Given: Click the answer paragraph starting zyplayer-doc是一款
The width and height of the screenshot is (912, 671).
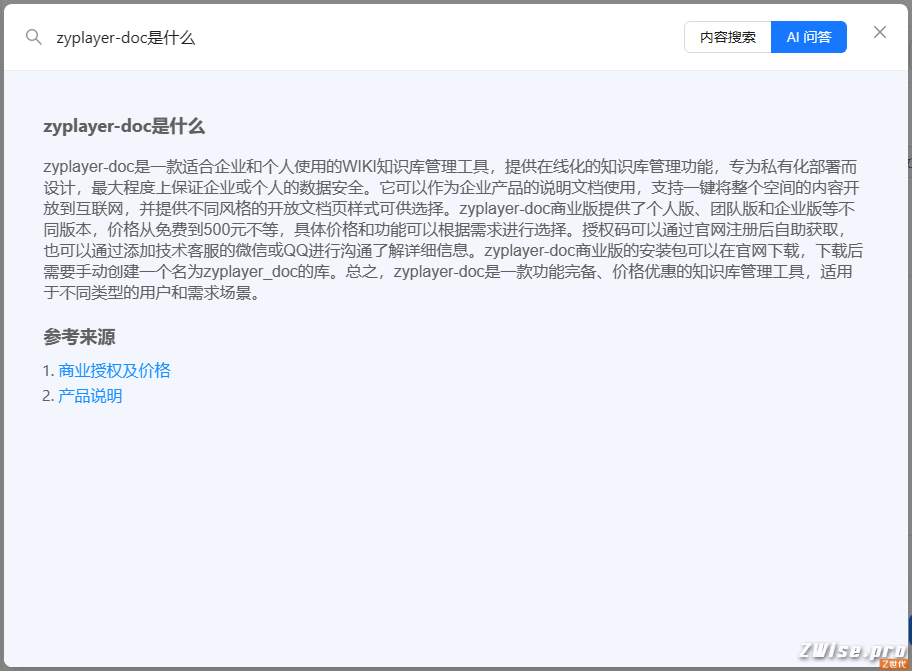Looking at the screenshot, I should tap(453, 230).
